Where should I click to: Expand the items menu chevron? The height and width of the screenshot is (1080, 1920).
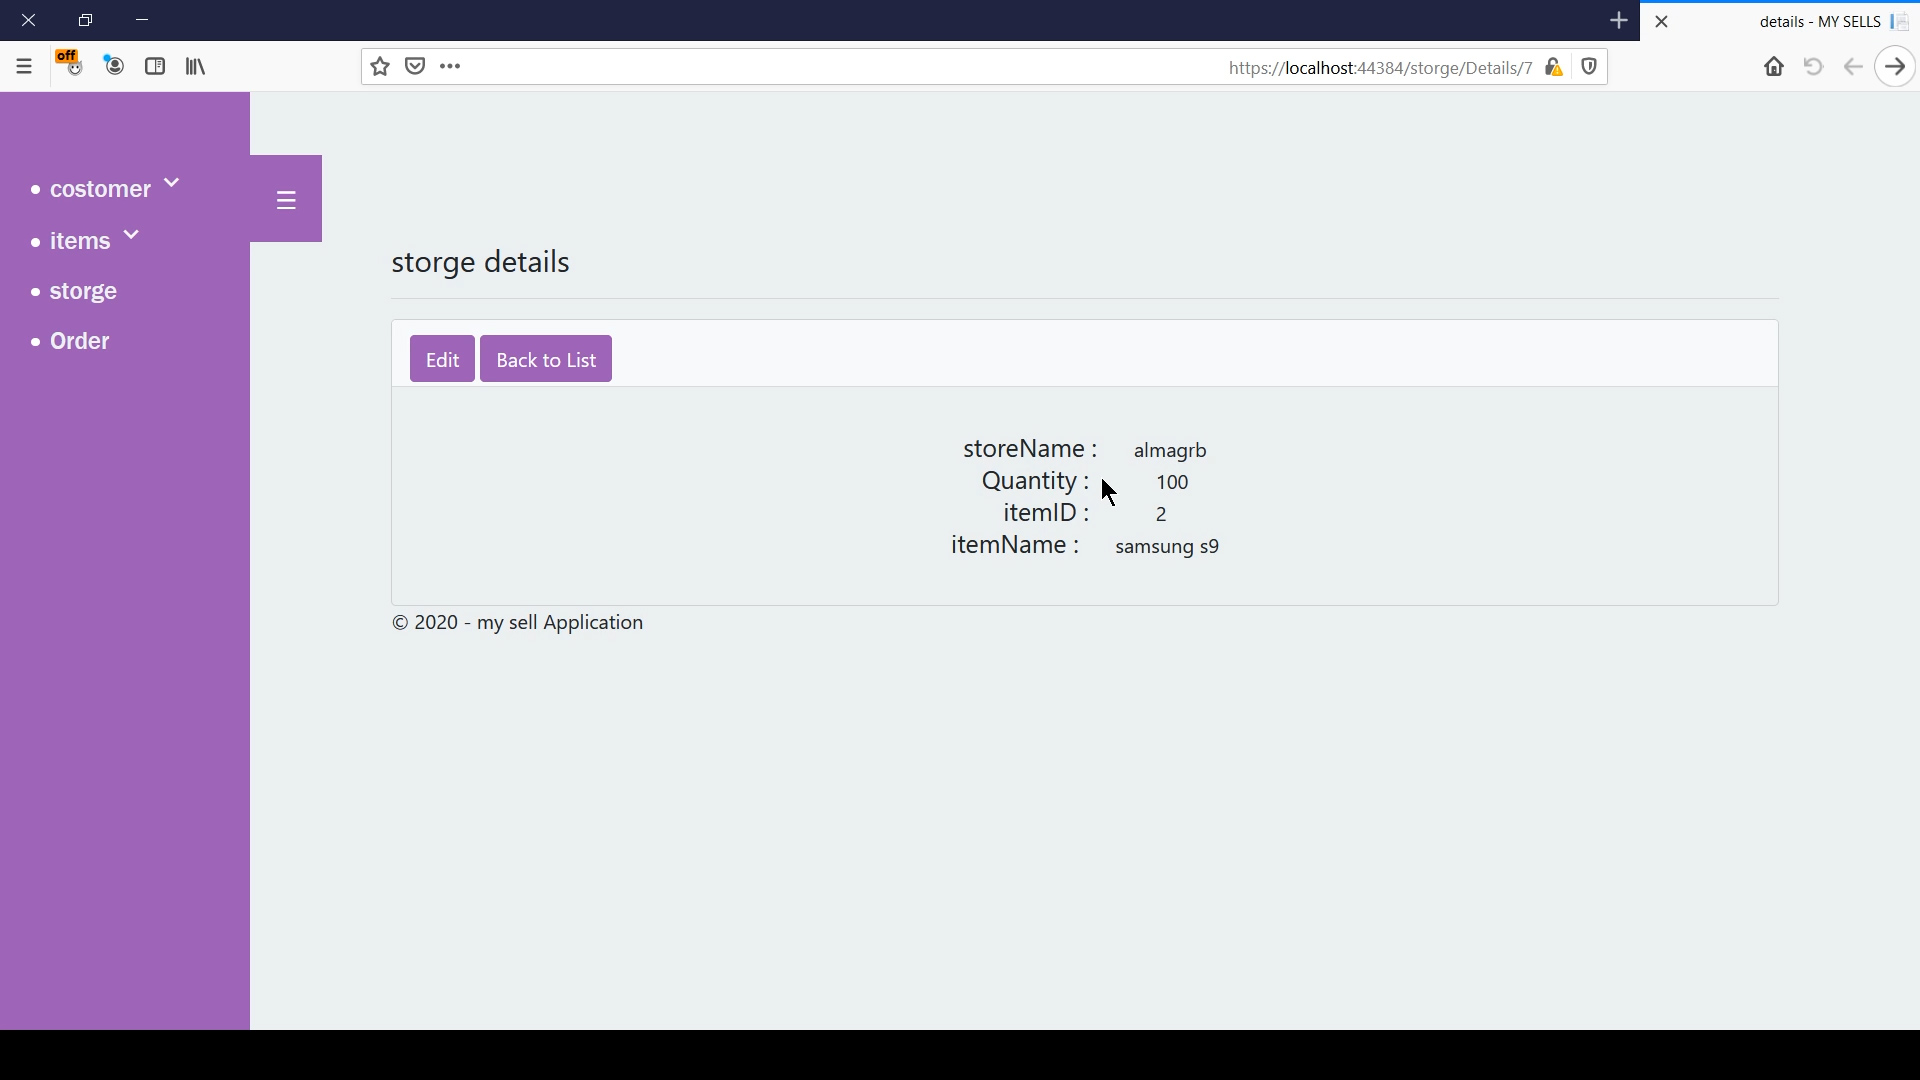pos(130,234)
